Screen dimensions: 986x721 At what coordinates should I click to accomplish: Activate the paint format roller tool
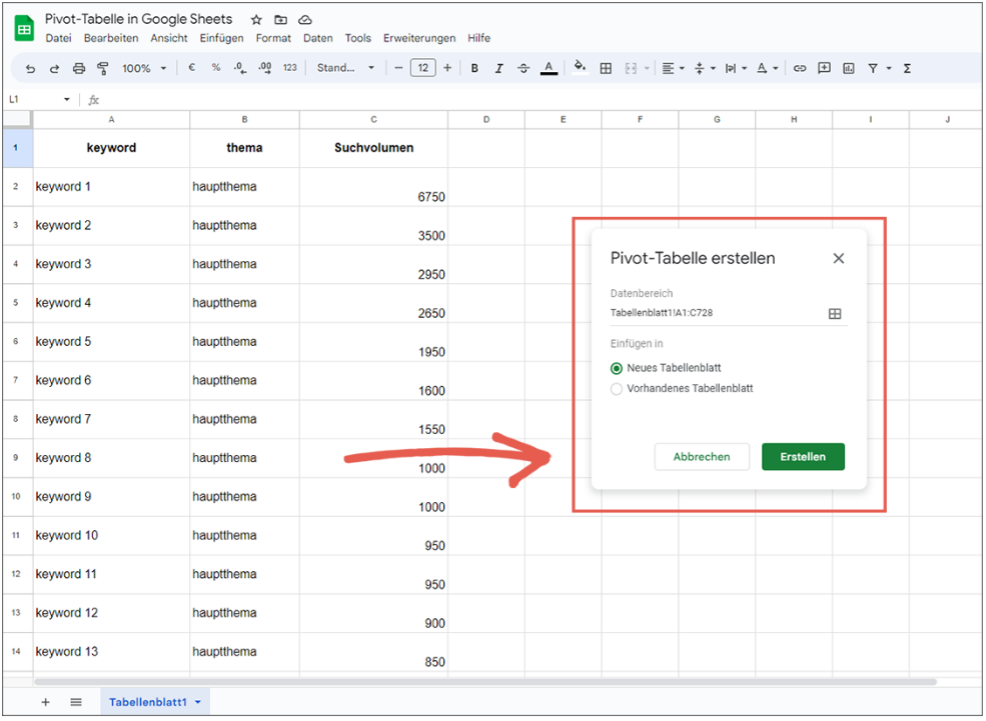(x=102, y=69)
